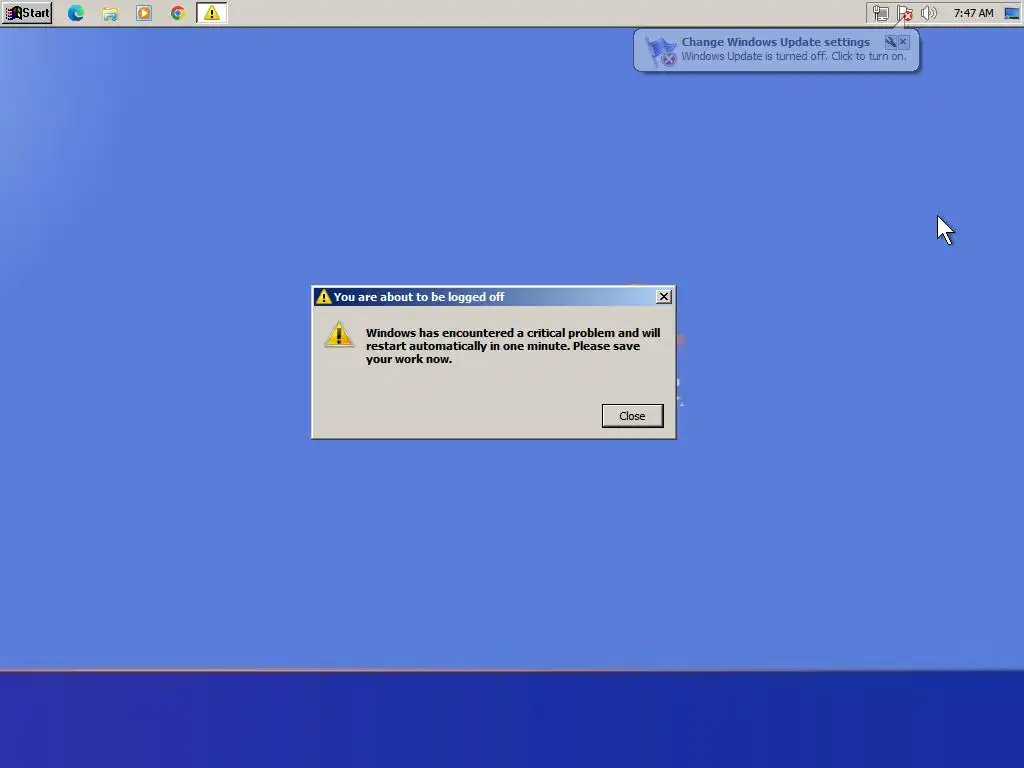The width and height of the screenshot is (1024, 768).
Task: Click the 7:47 AM clock
Action: pyautogui.click(x=973, y=13)
